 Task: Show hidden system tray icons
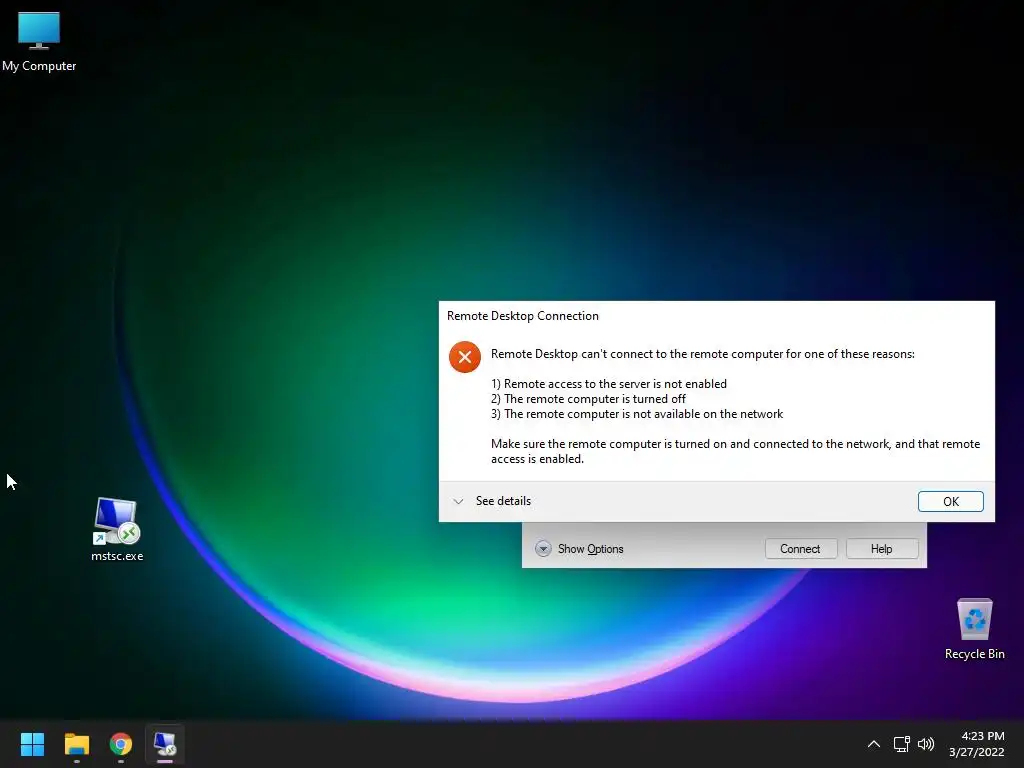874,744
